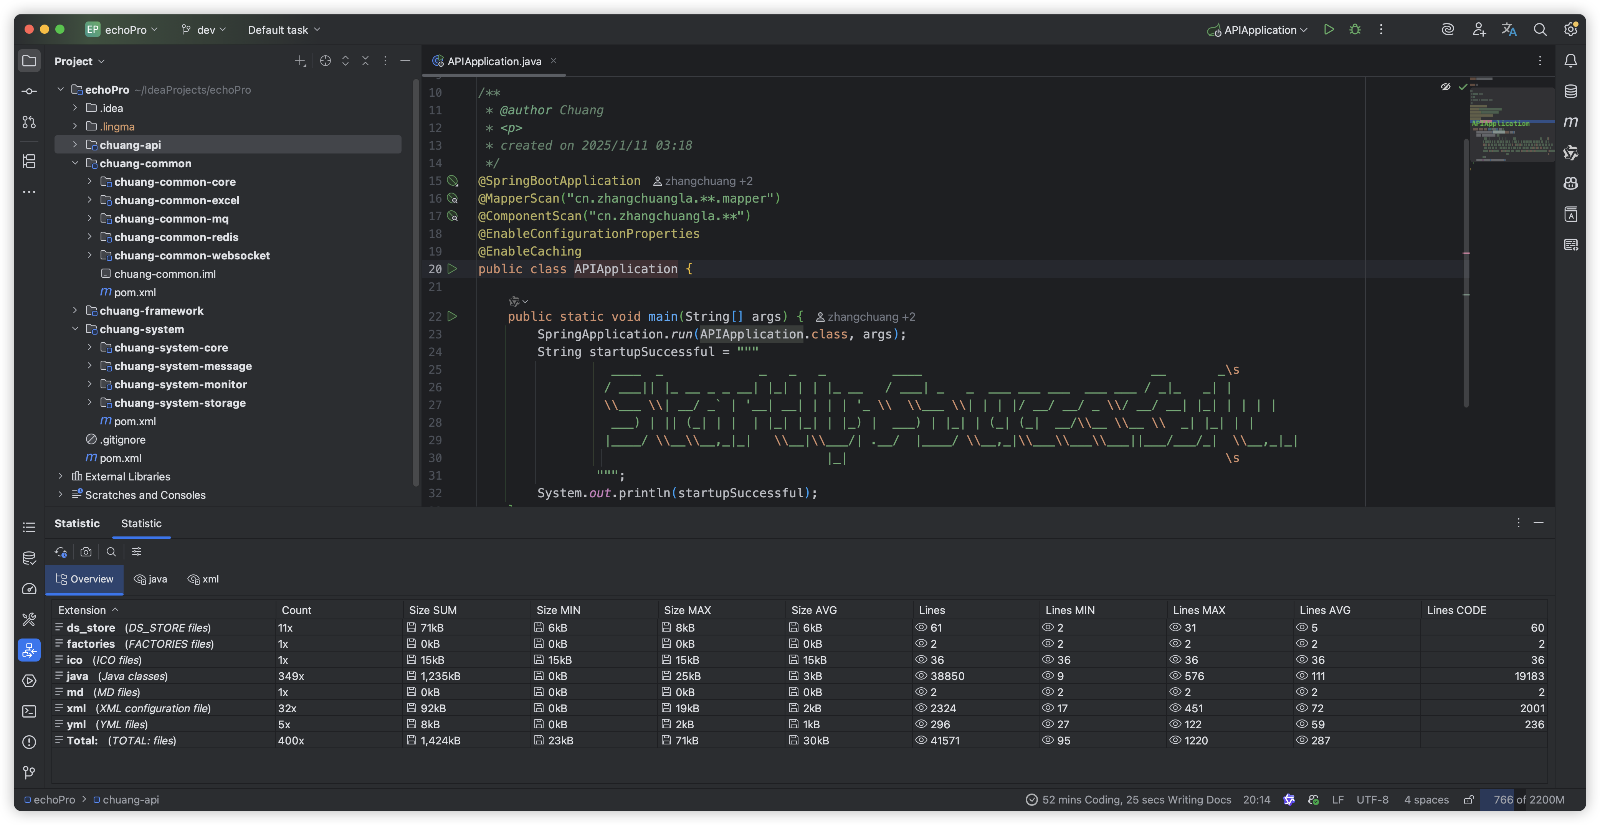Screen dimensions: 1600x825
Task: Click the Search Everywhere magnifier
Action: (1540, 30)
